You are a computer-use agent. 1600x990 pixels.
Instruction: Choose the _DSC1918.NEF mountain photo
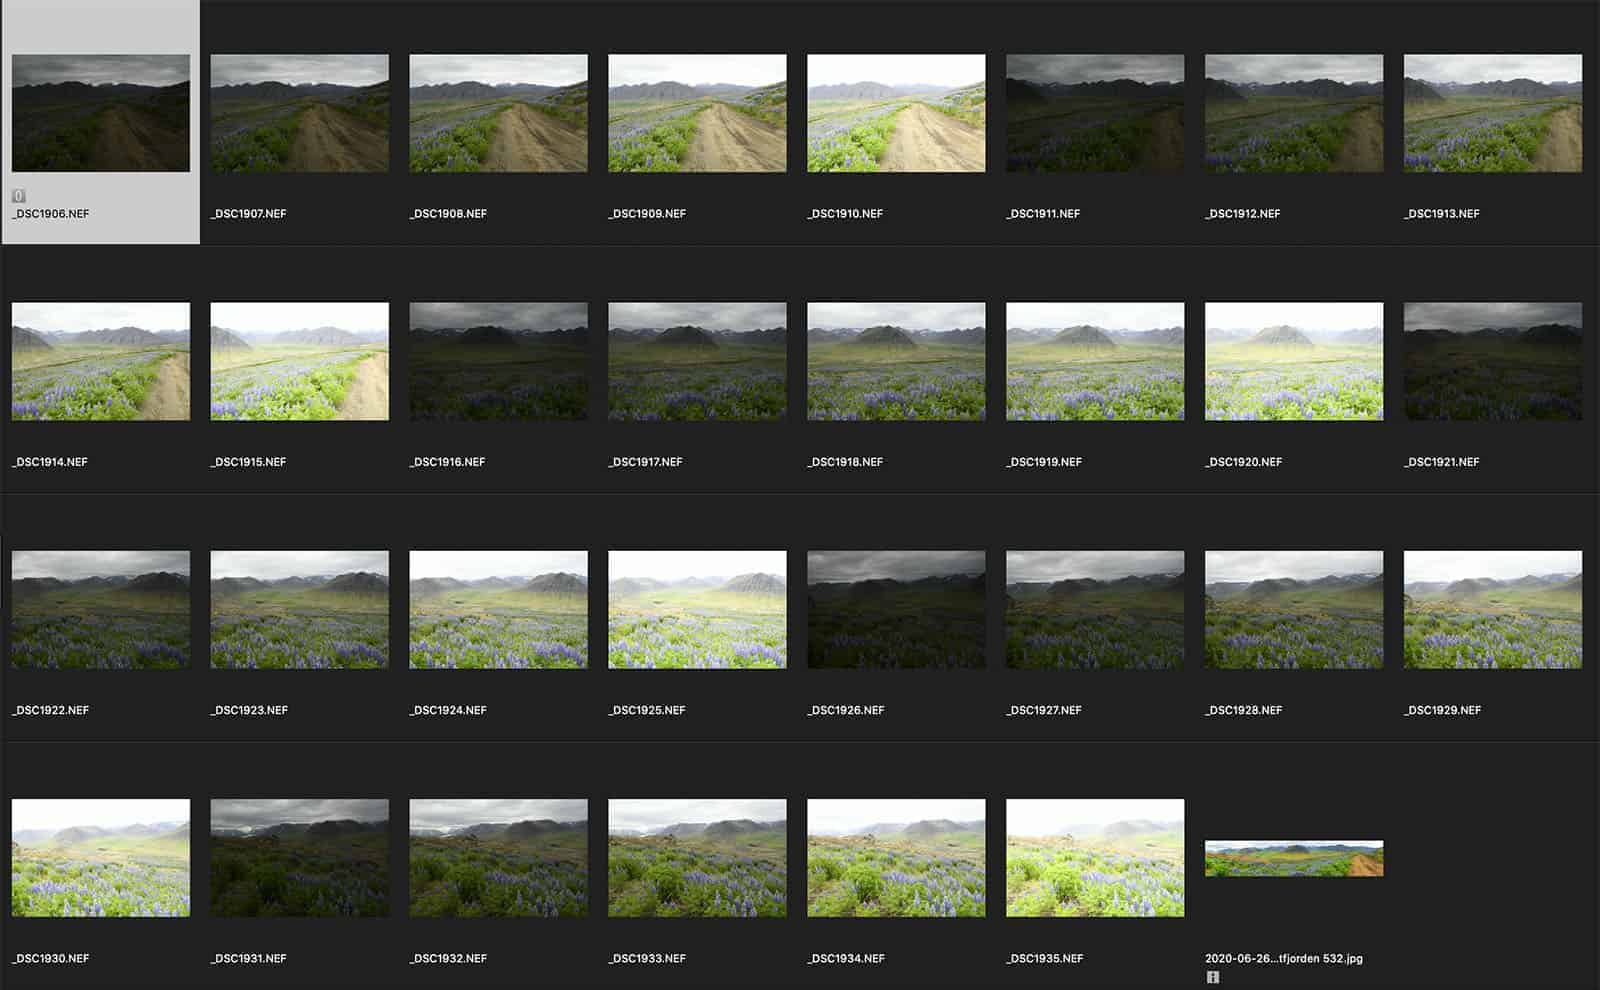(896, 361)
